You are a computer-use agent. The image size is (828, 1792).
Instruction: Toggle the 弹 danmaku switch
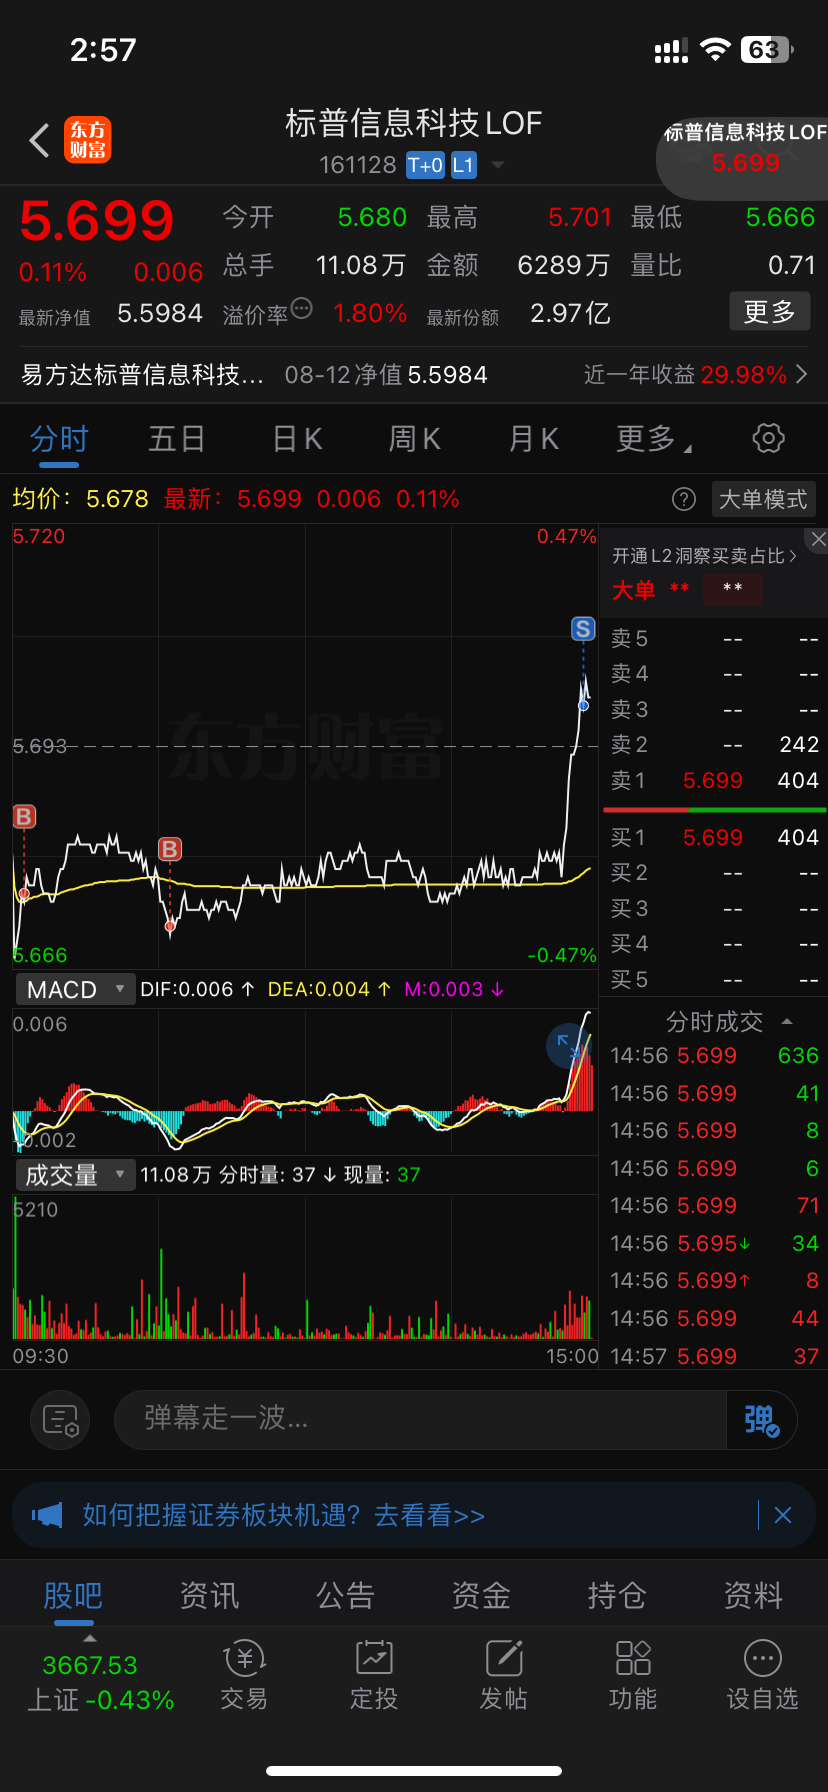click(761, 1420)
